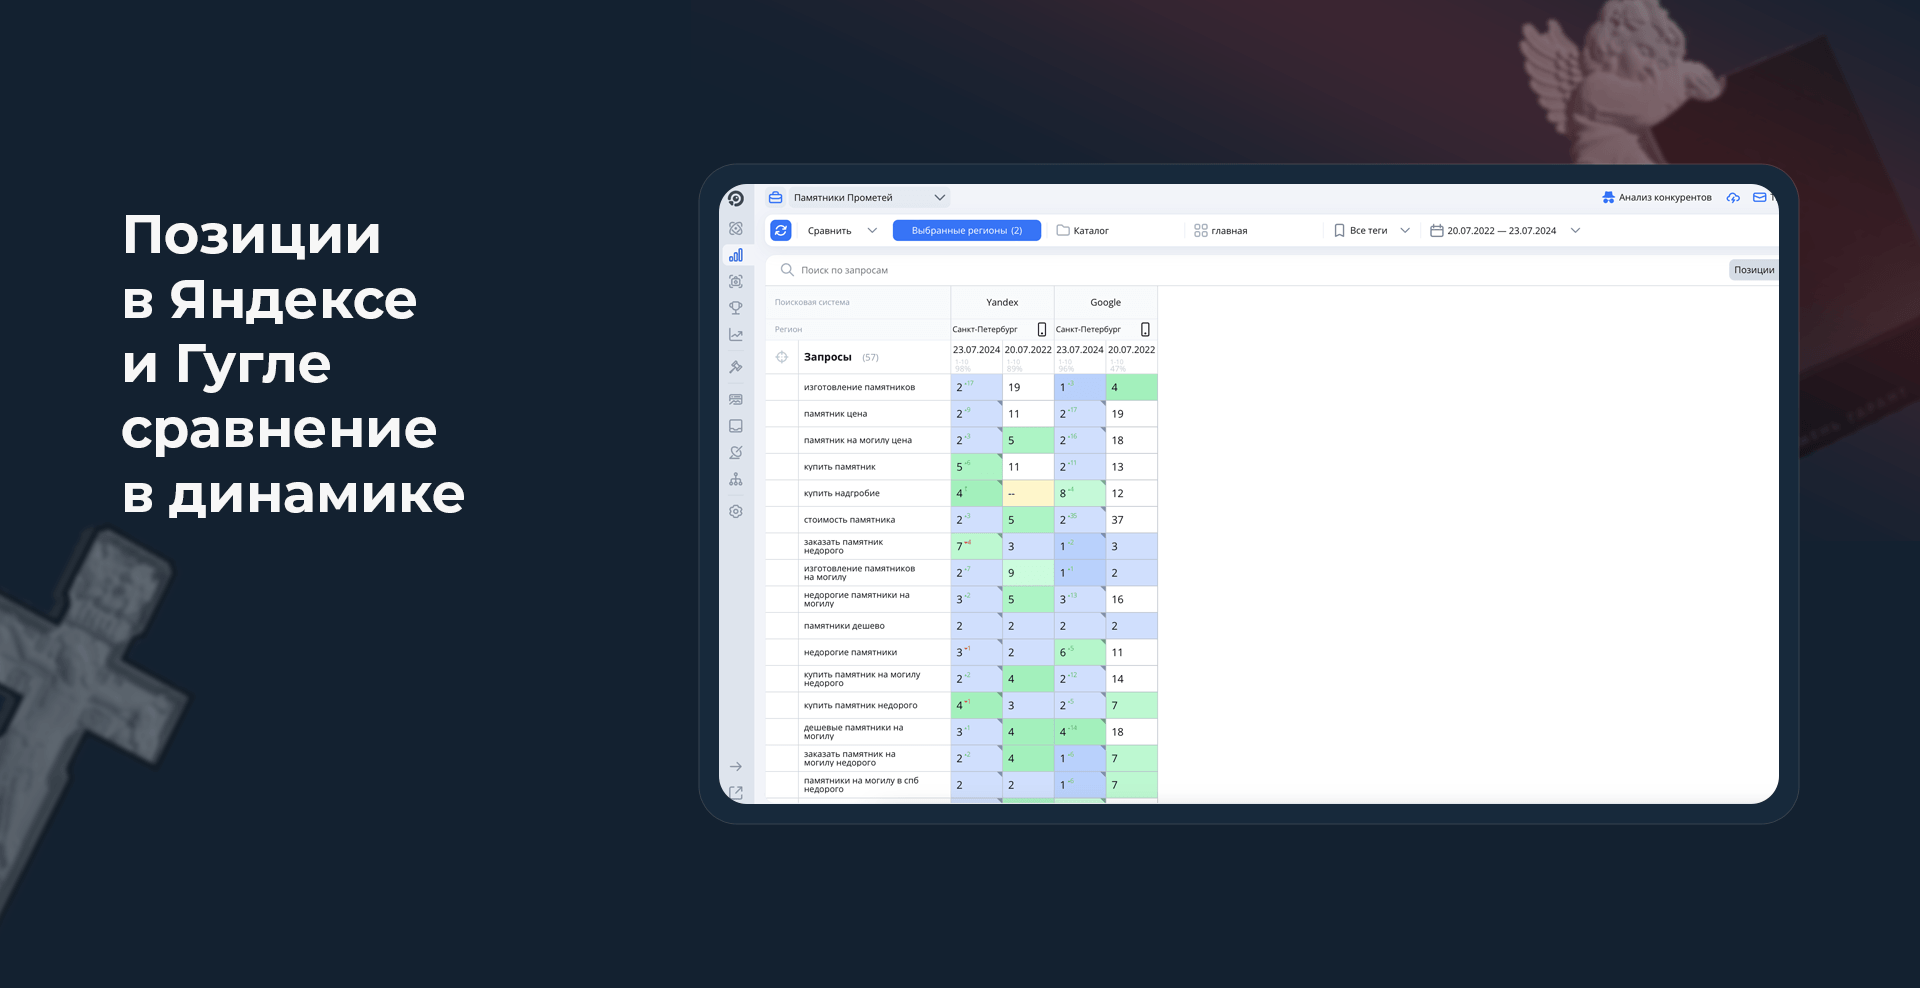Click the mobile device icon under Google

pyautogui.click(x=1145, y=329)
